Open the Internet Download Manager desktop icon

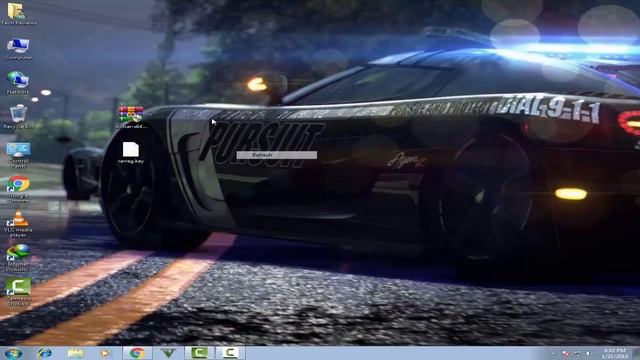tap(18, 258)
